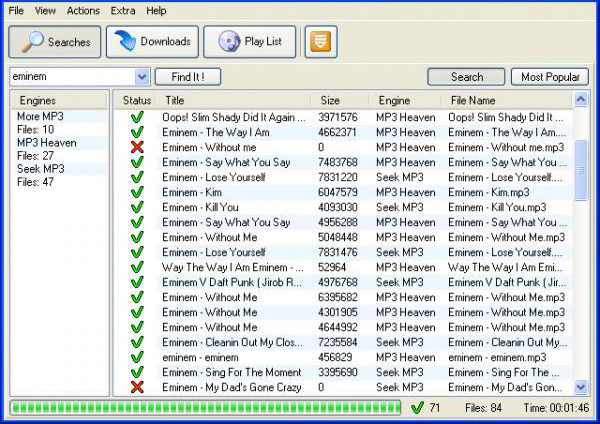Click the results list scroll-up arrow

pos(581,100)
